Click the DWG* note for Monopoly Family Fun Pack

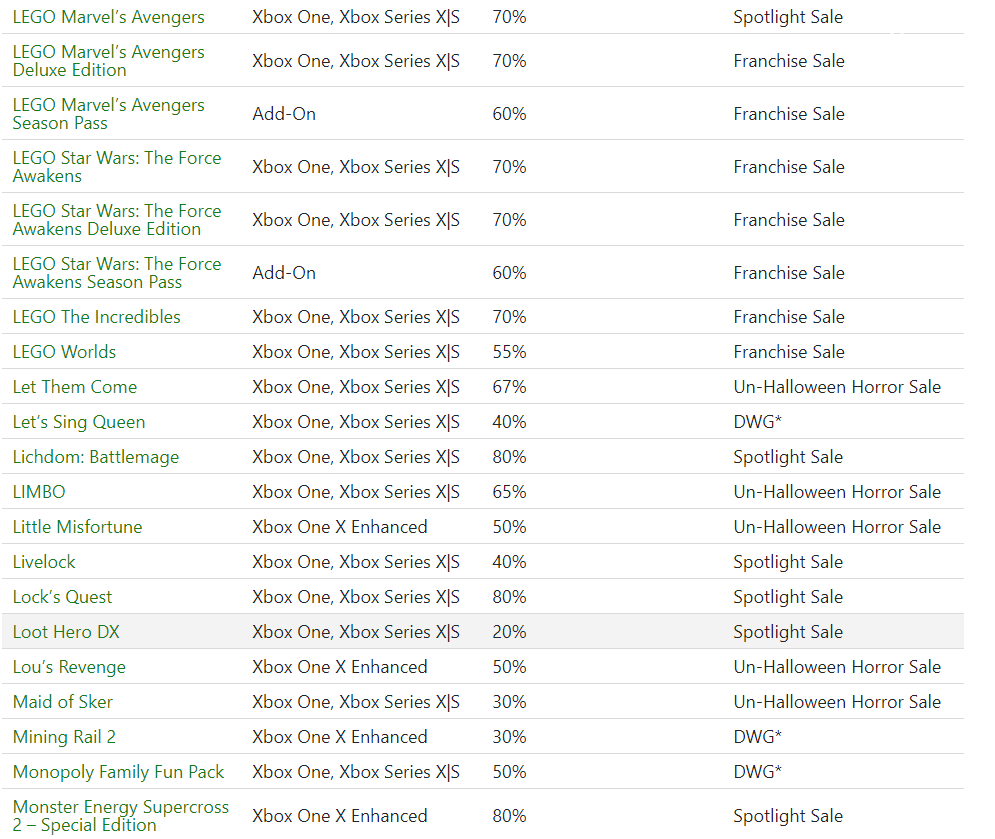point(758,772)
